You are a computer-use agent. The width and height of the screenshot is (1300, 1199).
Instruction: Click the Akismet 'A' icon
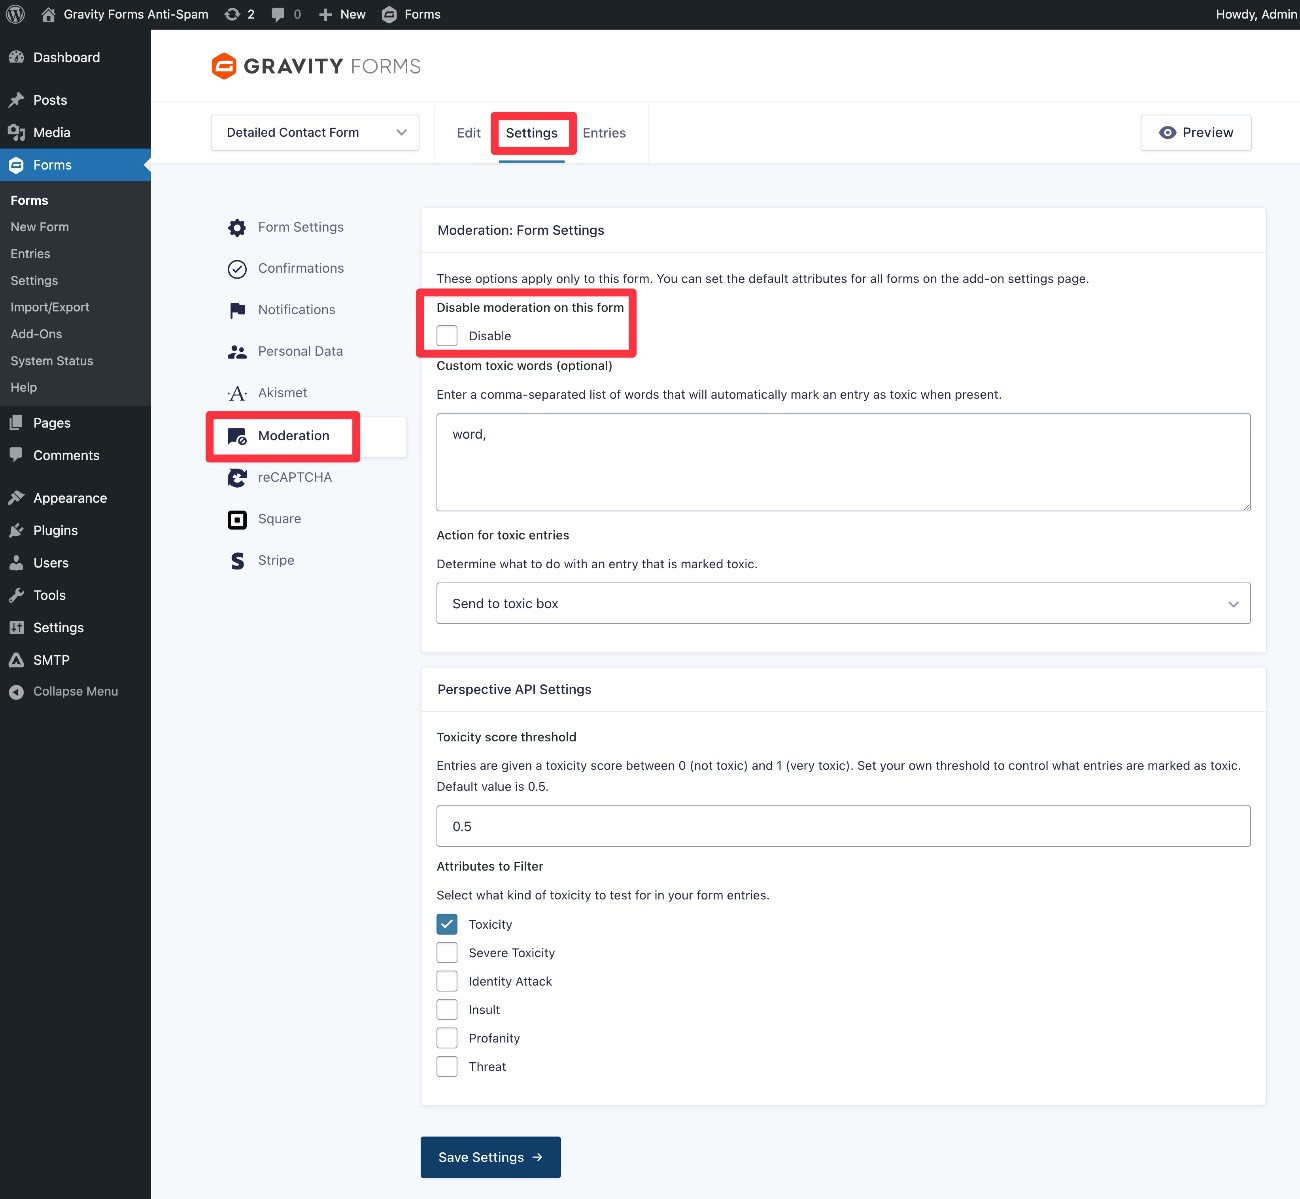tap(236, 393)
